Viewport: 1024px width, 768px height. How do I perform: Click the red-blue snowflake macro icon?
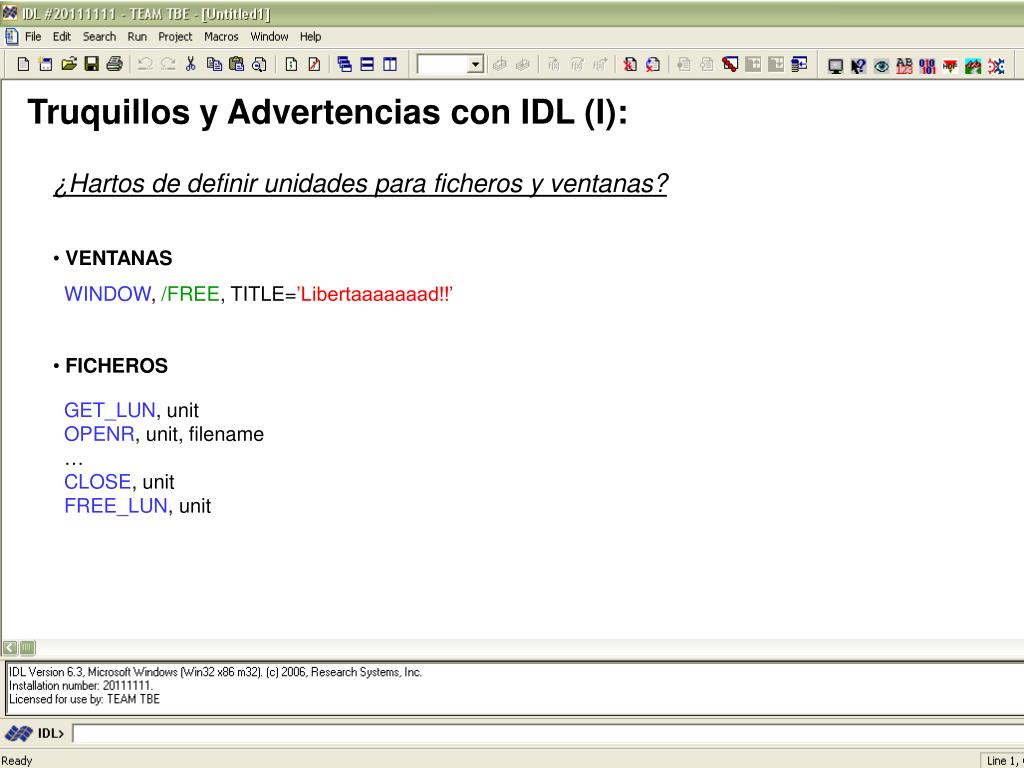click(x=996, y=66)
